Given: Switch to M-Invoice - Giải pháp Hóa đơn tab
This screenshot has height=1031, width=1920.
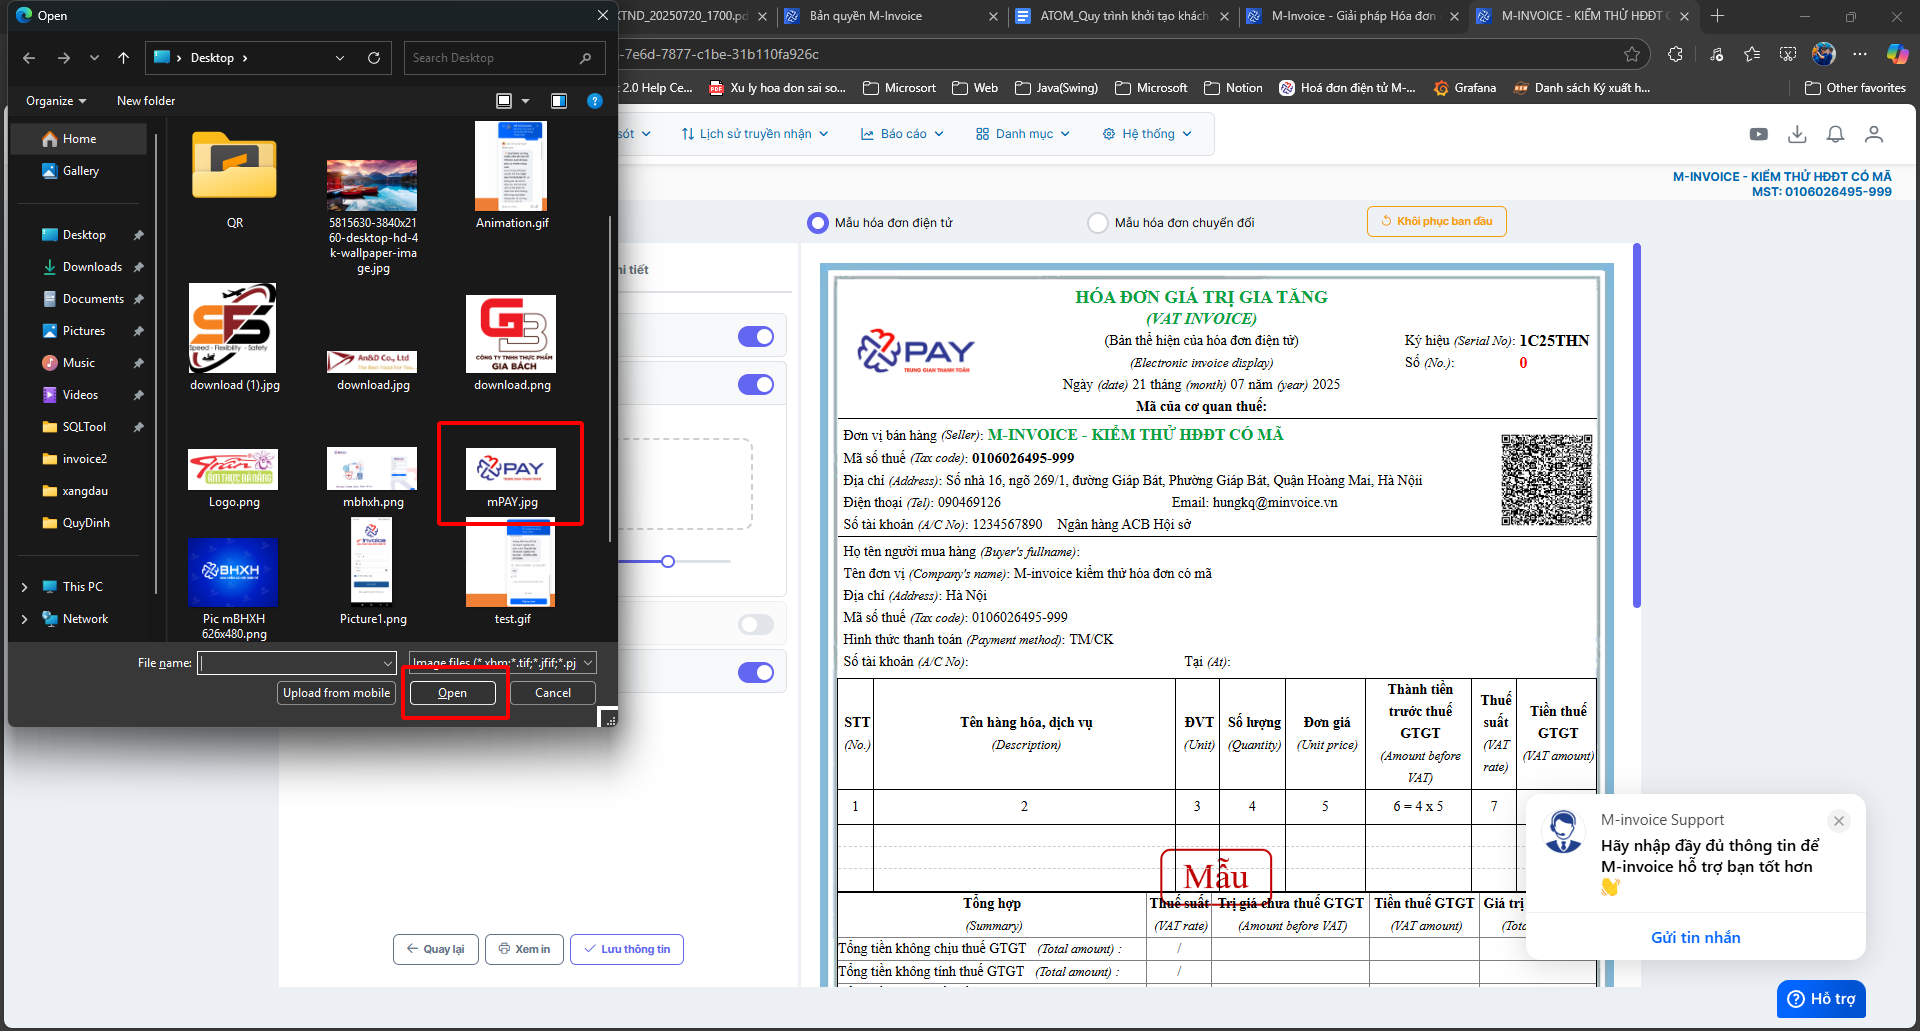Looking at the screenshot, I should pos(1353,16).
